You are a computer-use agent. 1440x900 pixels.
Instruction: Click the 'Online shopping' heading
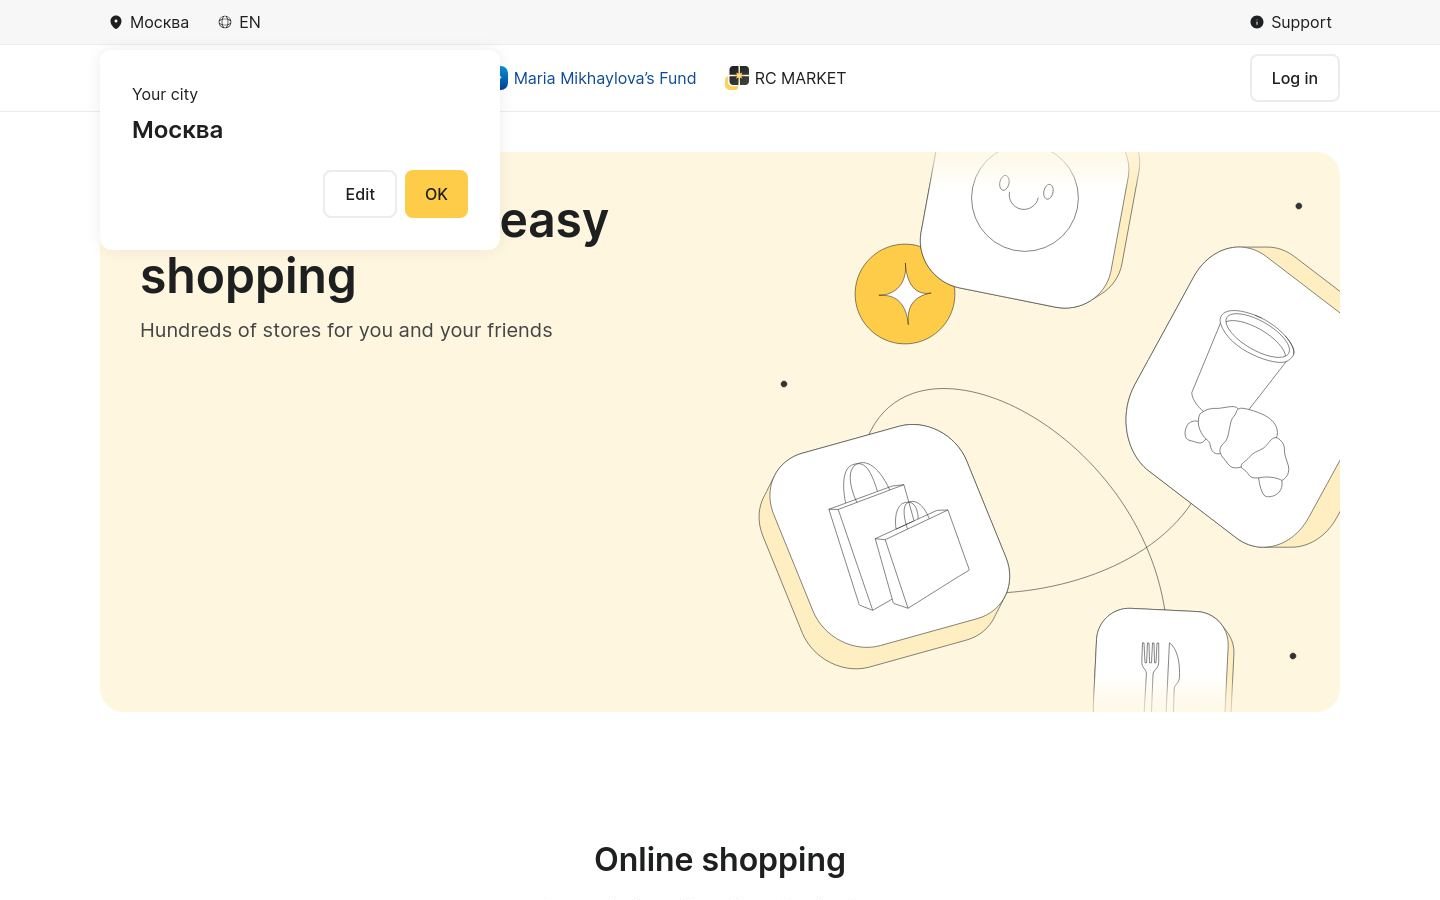point(720,859)
